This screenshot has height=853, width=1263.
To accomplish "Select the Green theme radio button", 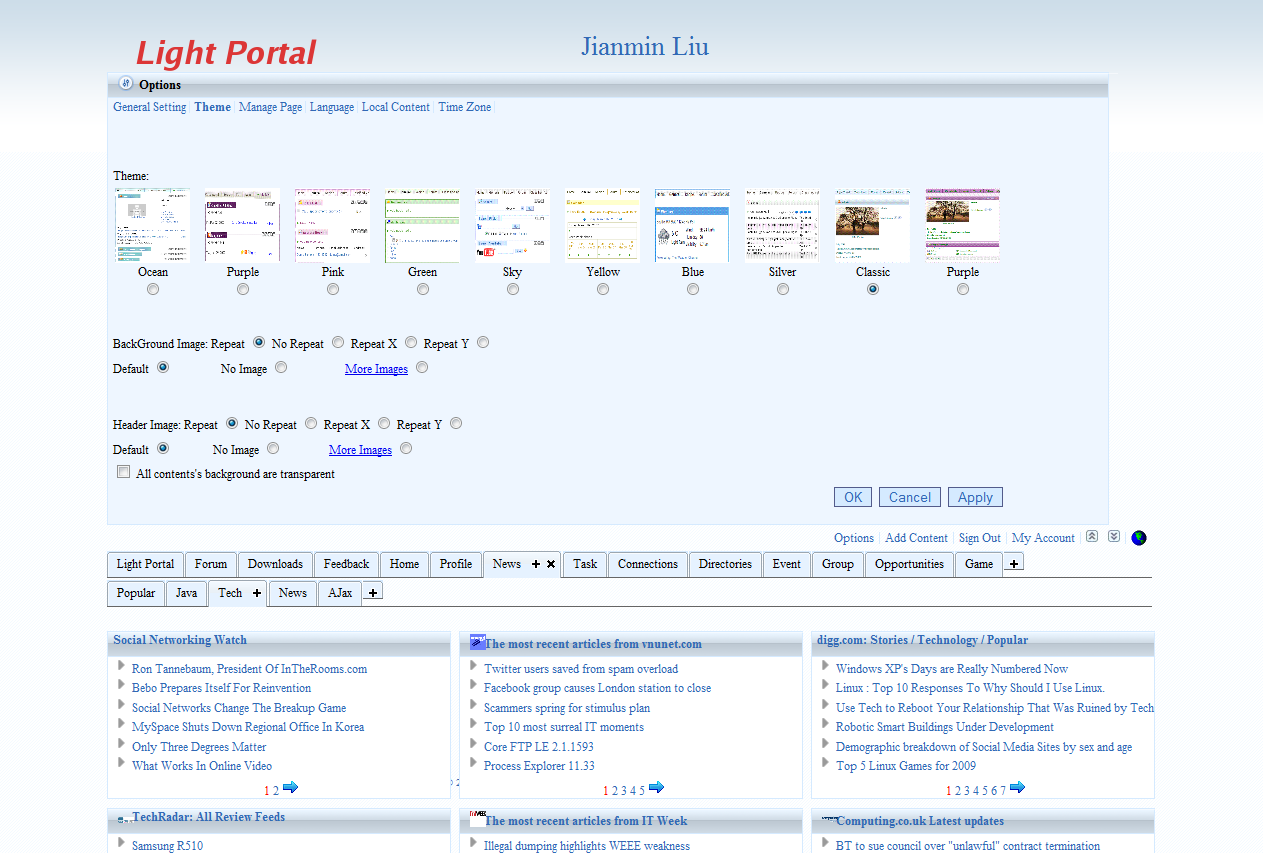I will pyautogui.click(x=423, y=289).
